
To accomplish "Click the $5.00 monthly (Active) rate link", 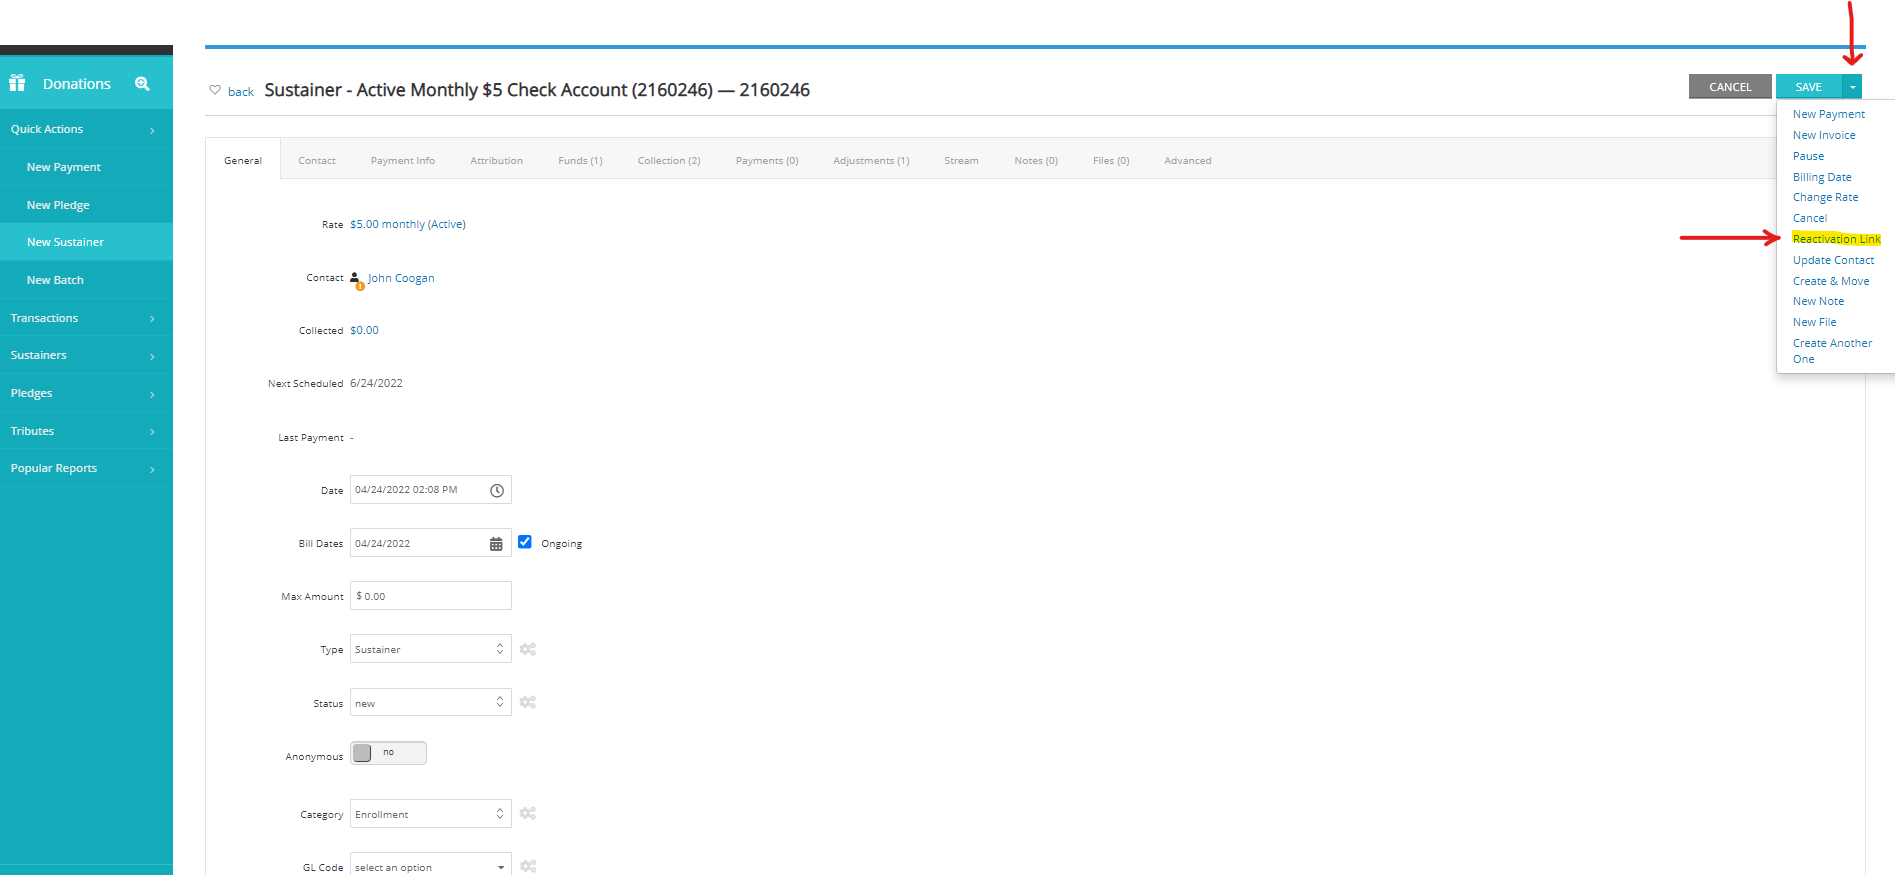I will click(x=408, y=224).
